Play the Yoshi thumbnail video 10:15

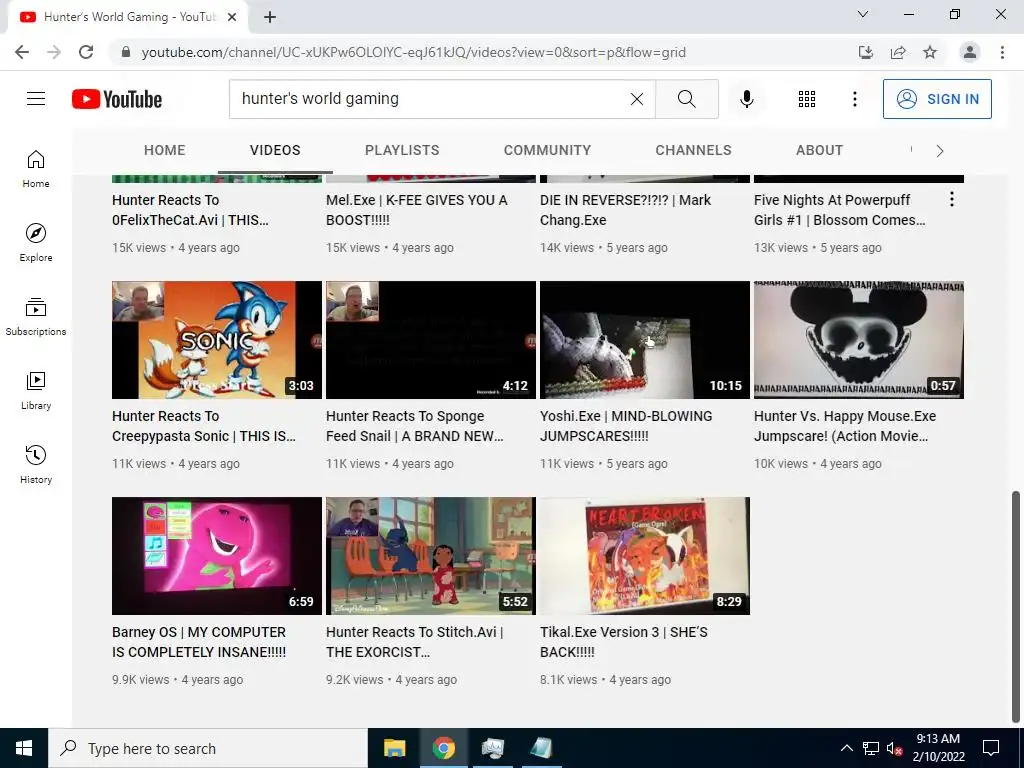coord(645,340)
